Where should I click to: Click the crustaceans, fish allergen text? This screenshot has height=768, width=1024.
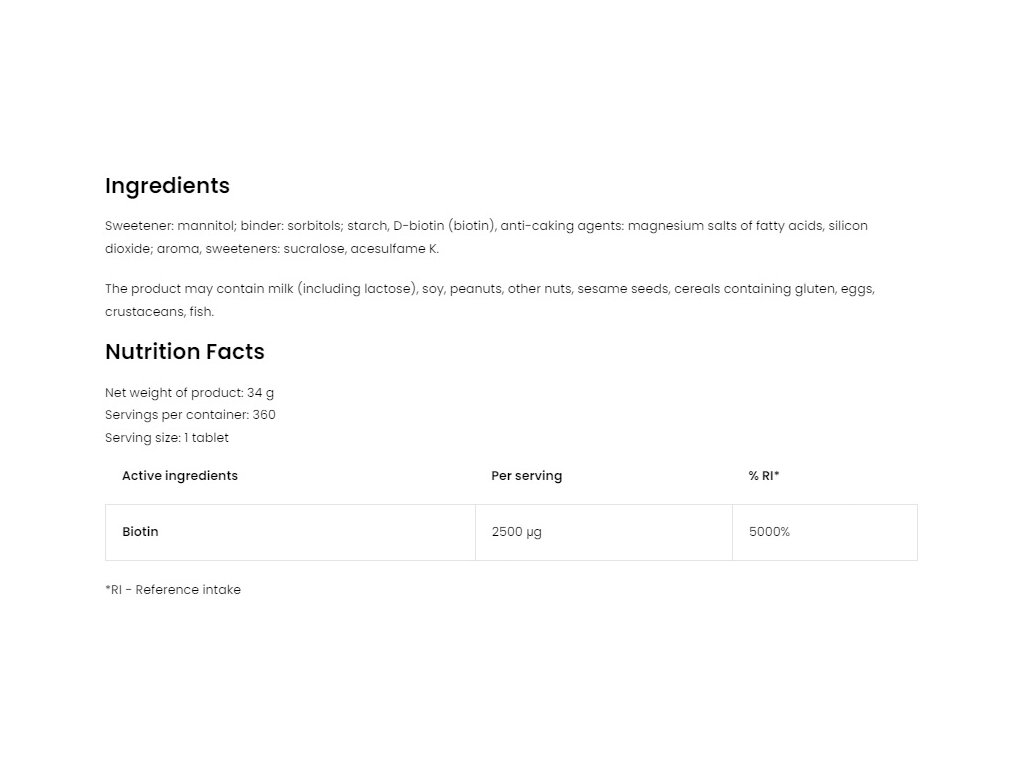159,312
